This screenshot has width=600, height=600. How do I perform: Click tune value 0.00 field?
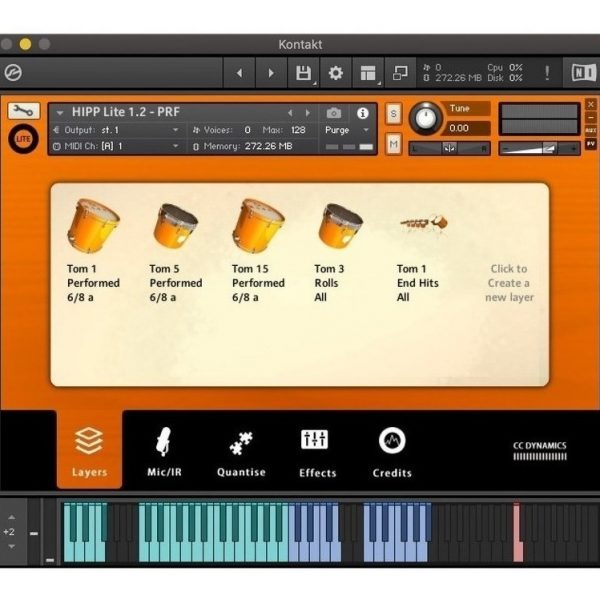466,128
